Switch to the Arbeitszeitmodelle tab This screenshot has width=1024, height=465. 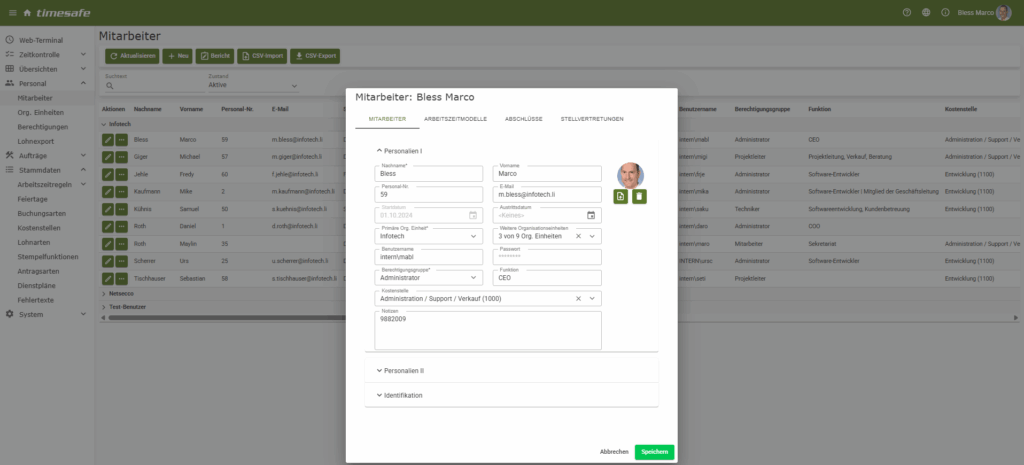(x=455, y=119)
